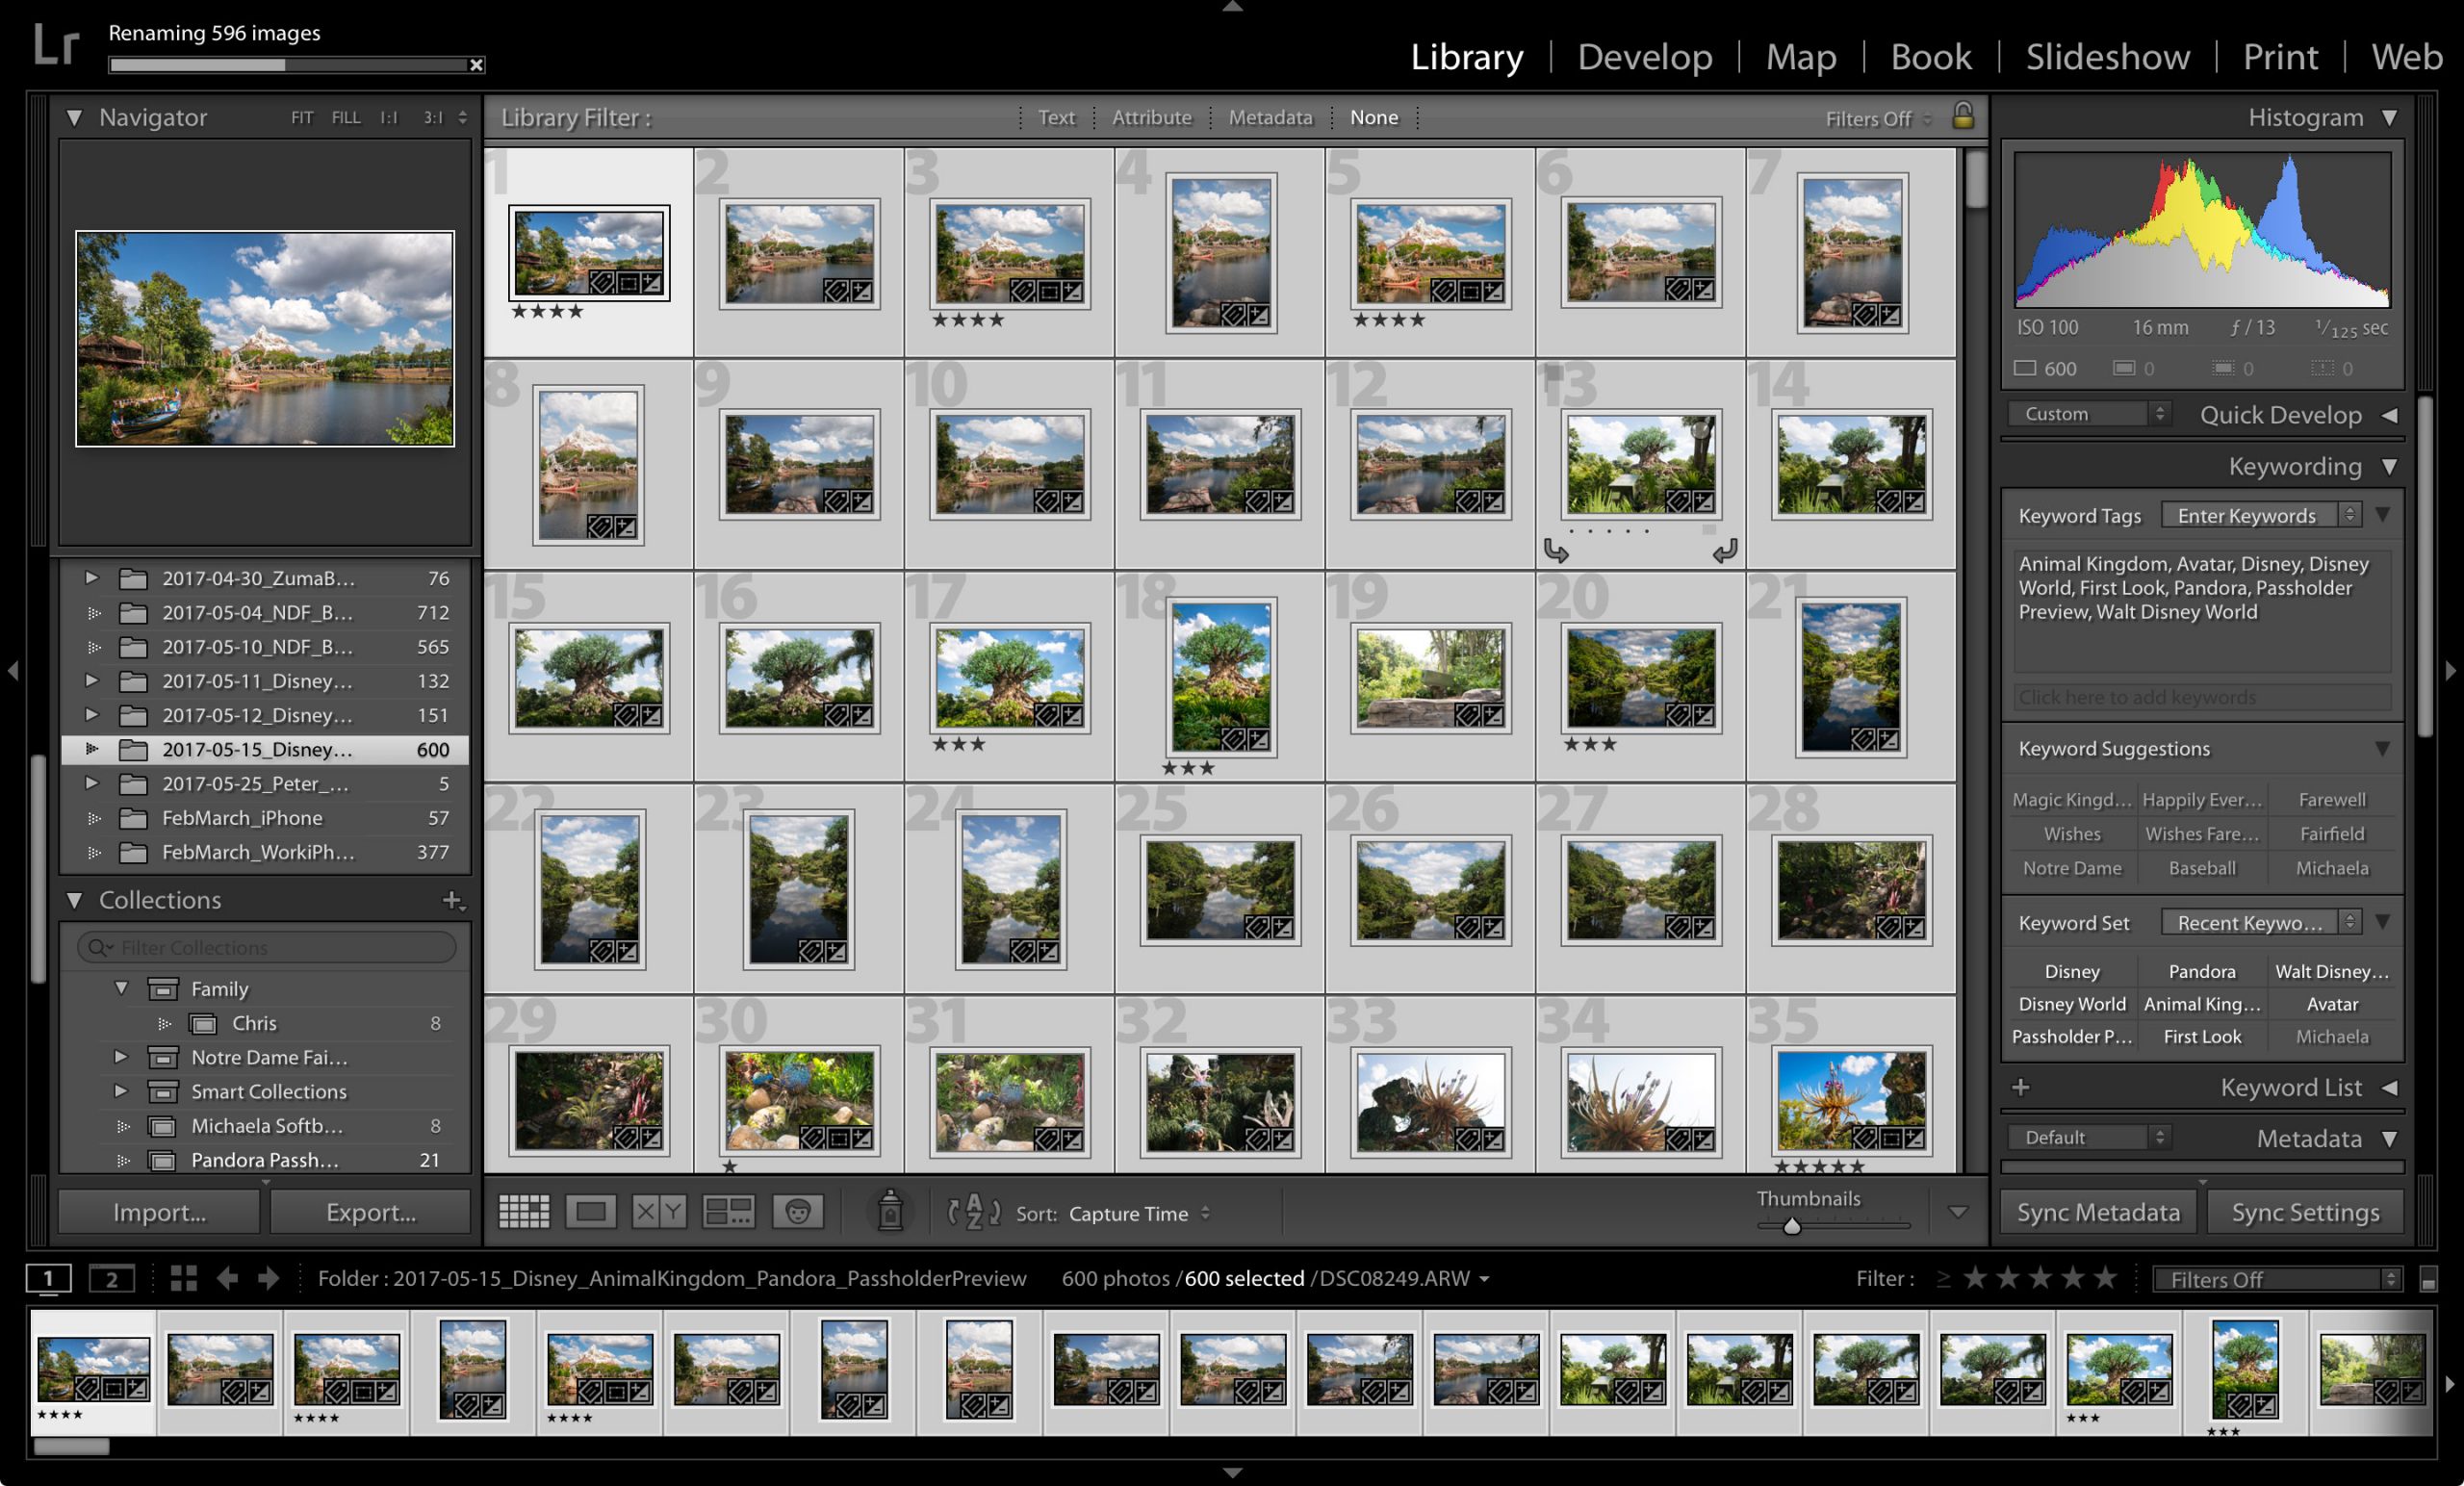
Task: Enable Text filter in Library Filter
Action: (1056, 117)
